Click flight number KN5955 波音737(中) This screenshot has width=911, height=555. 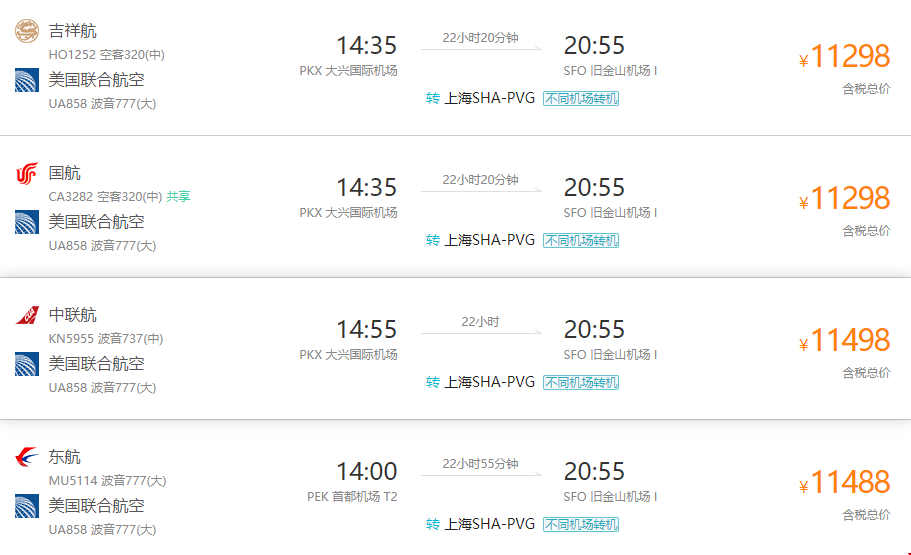[x=106, y=338]
